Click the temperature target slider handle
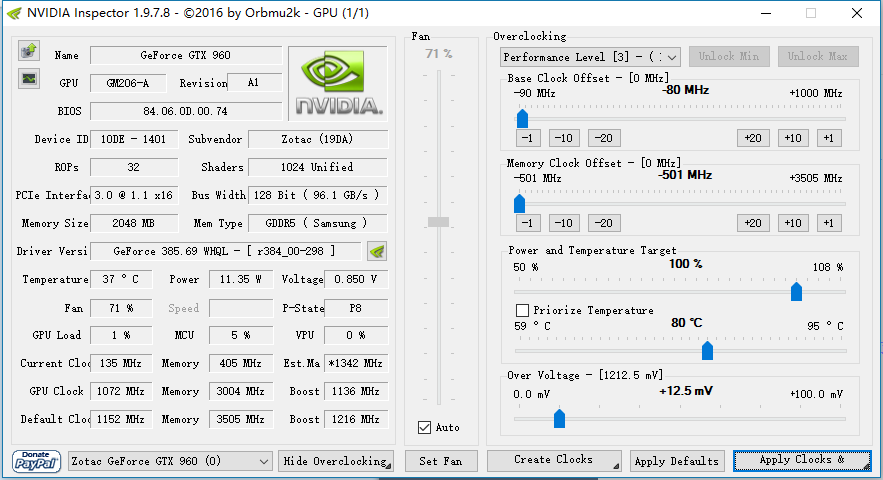Screen dimensions: 883x480 pyautogui.click(x=707, y=350)
